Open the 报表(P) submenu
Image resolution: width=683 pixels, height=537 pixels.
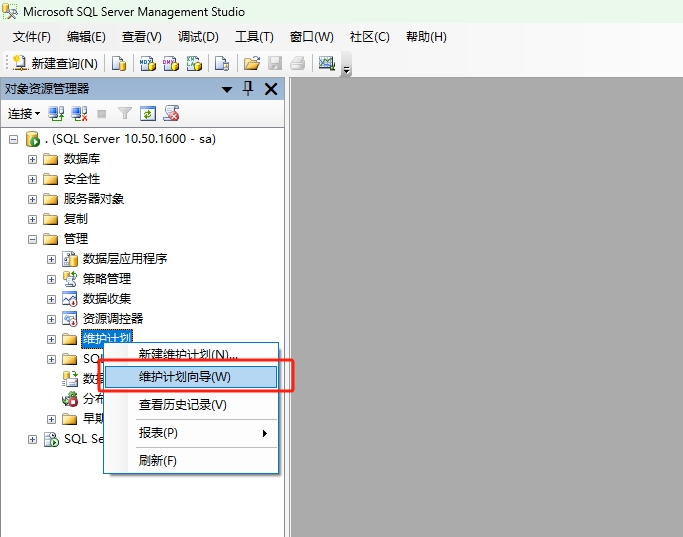pos(191,433)
